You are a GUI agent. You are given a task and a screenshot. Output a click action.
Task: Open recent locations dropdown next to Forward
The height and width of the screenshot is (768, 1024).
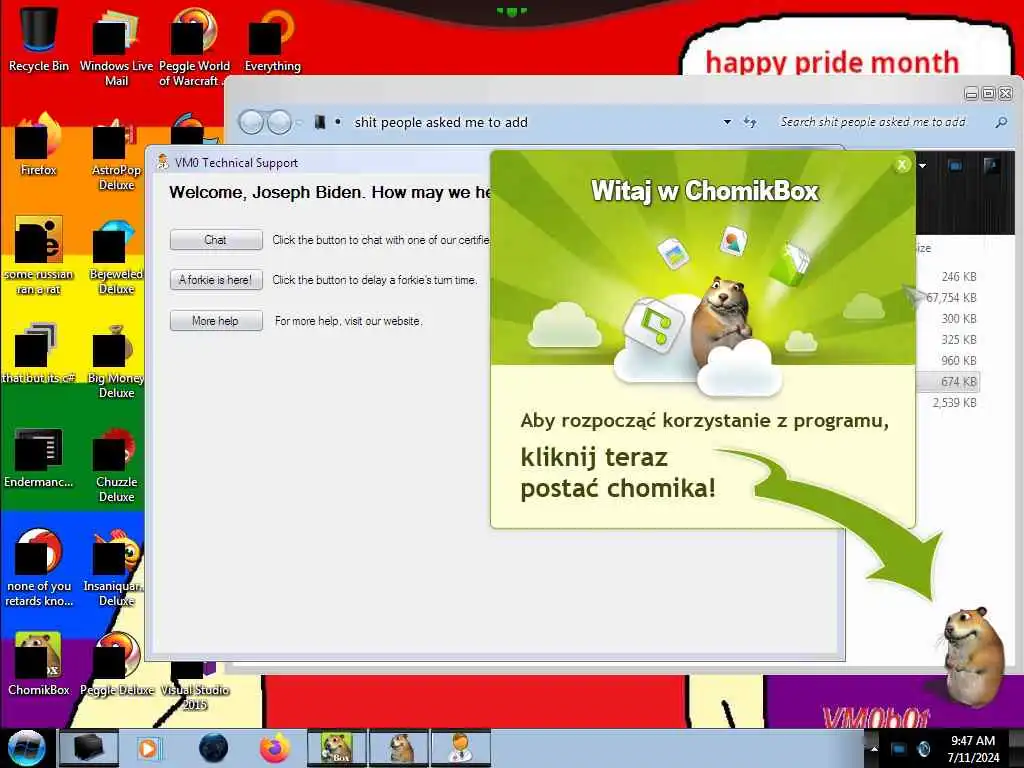point(299,122)
